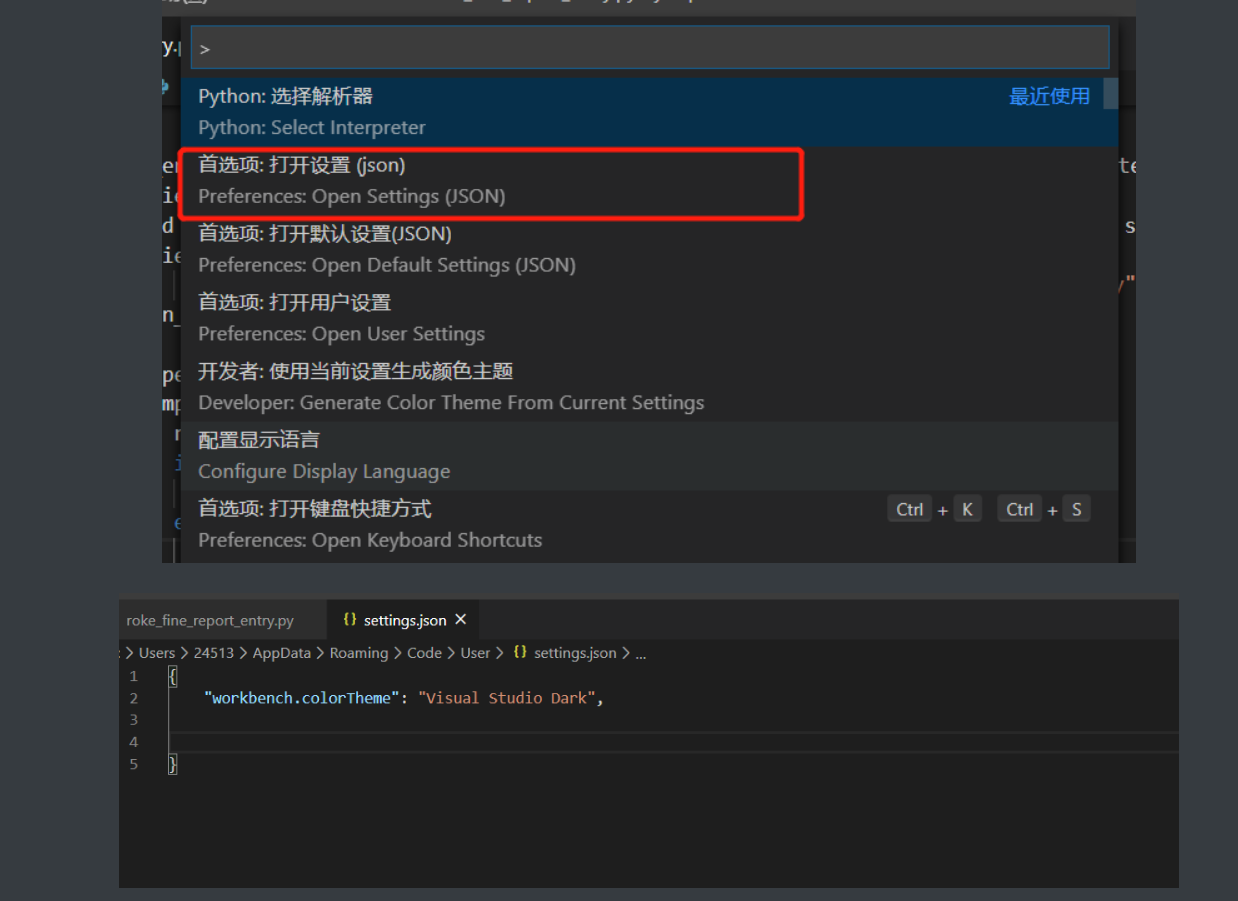The height and width of the screenshot is (901, 1238).
Task: Select Configure Display Language command
Action: [650, 456]
